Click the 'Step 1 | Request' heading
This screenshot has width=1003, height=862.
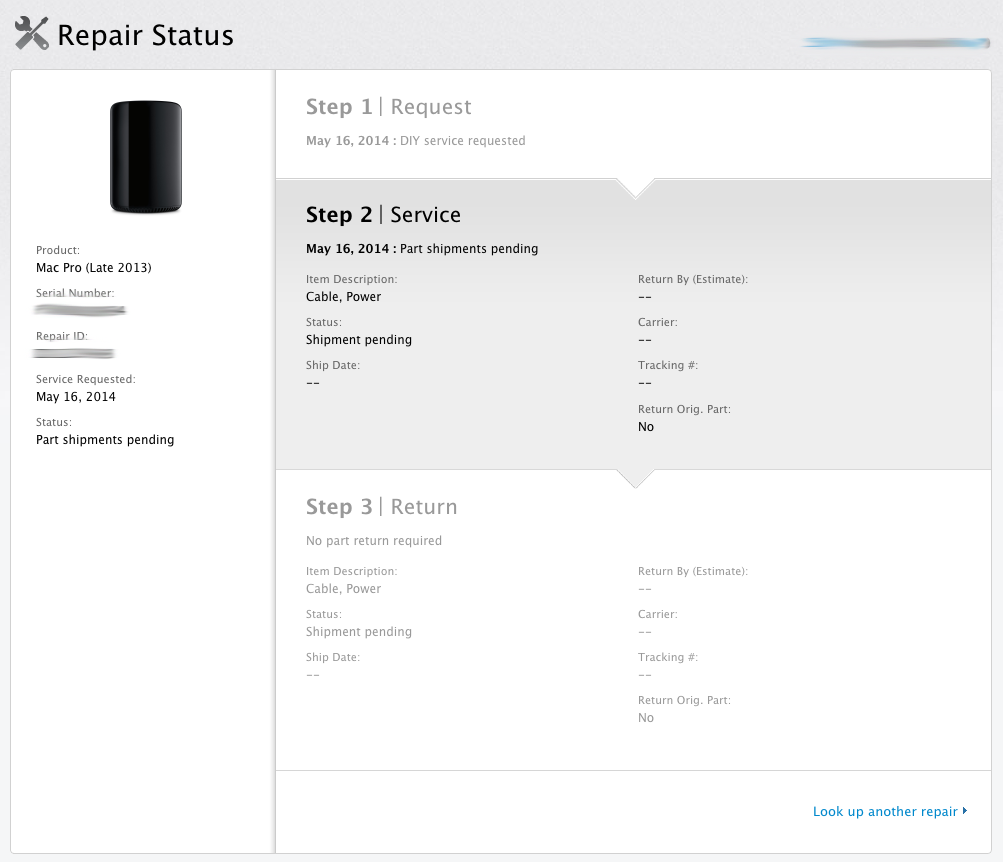(x=388, y=107)
